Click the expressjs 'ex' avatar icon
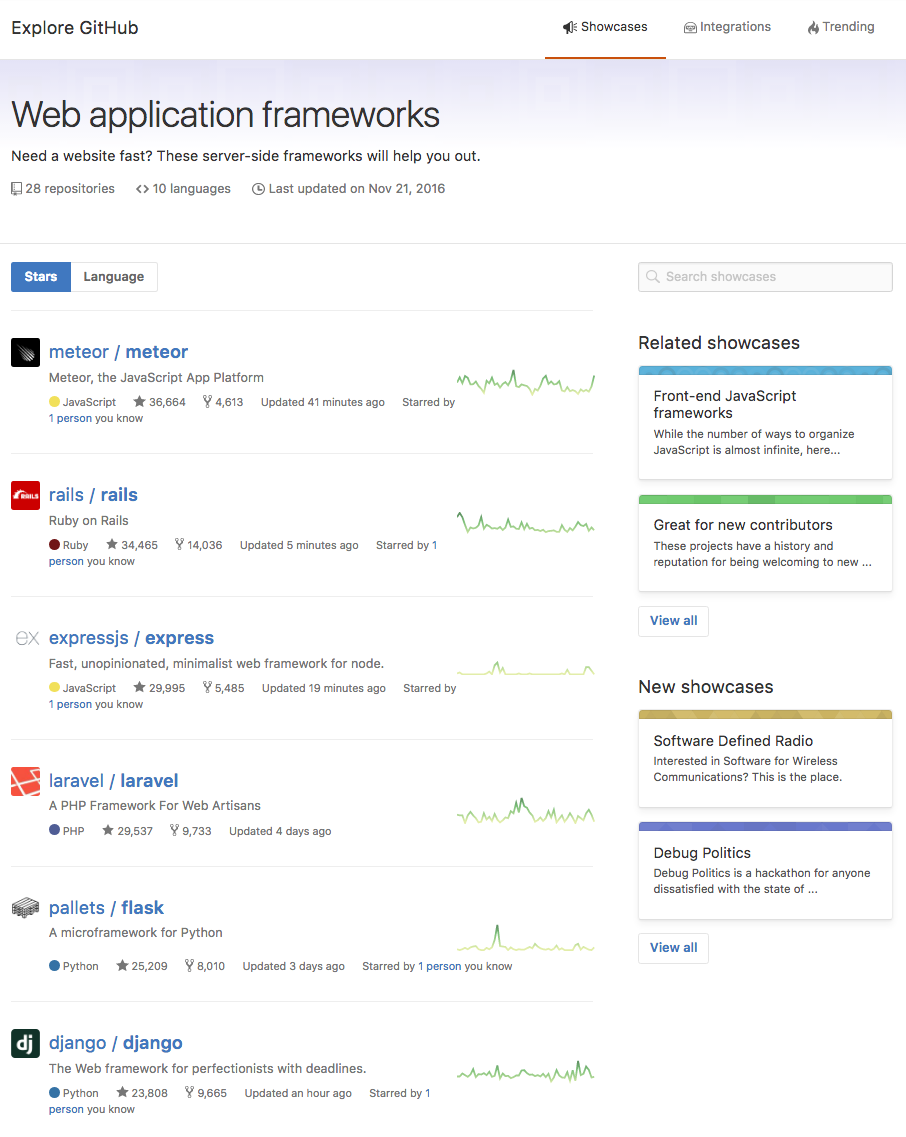906x1137 pixels. (x=25, y=638)
